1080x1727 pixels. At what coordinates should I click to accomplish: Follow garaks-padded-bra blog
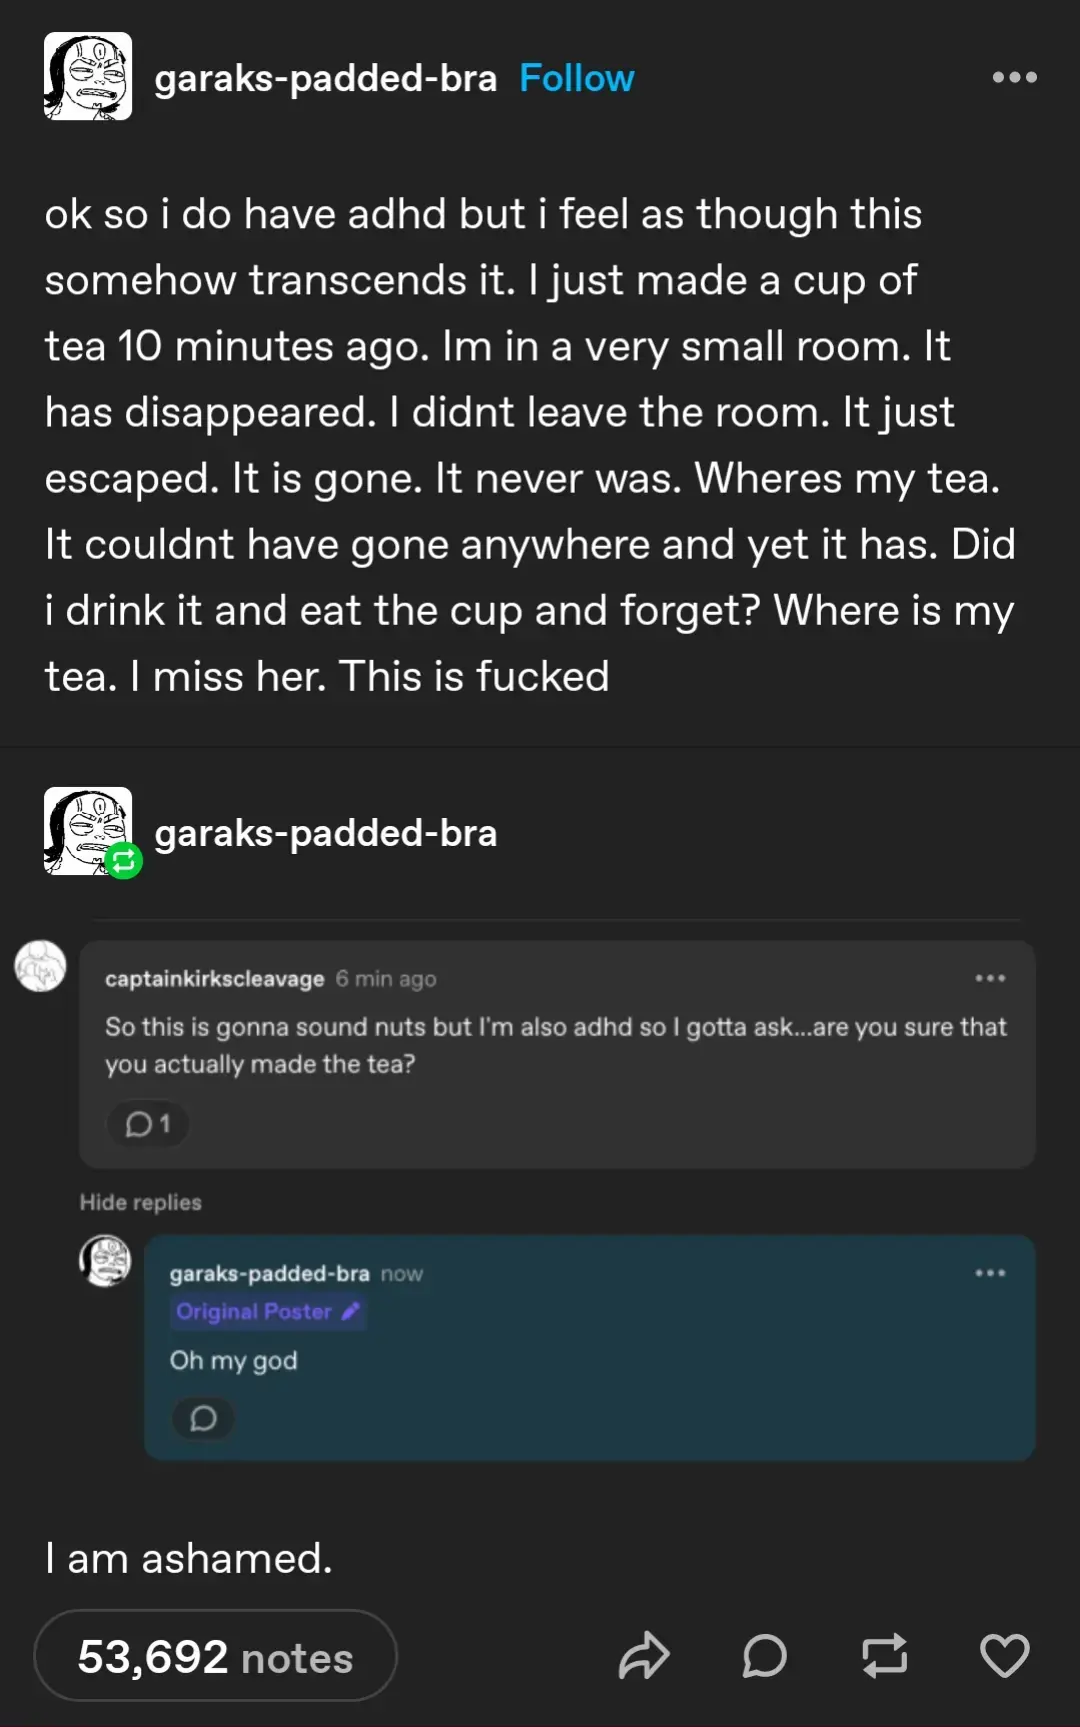coord(577,78)
